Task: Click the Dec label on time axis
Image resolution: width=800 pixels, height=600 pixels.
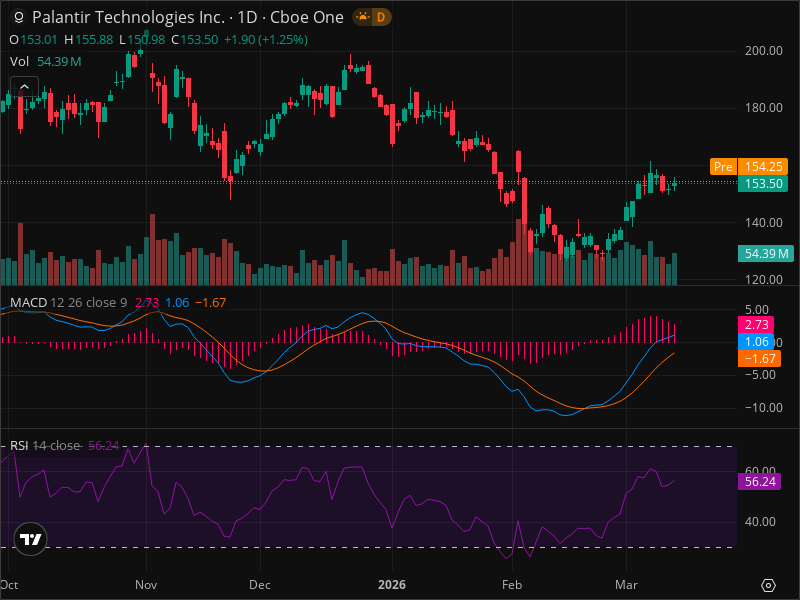Action: pyautogui.click(x=260, y=585)
